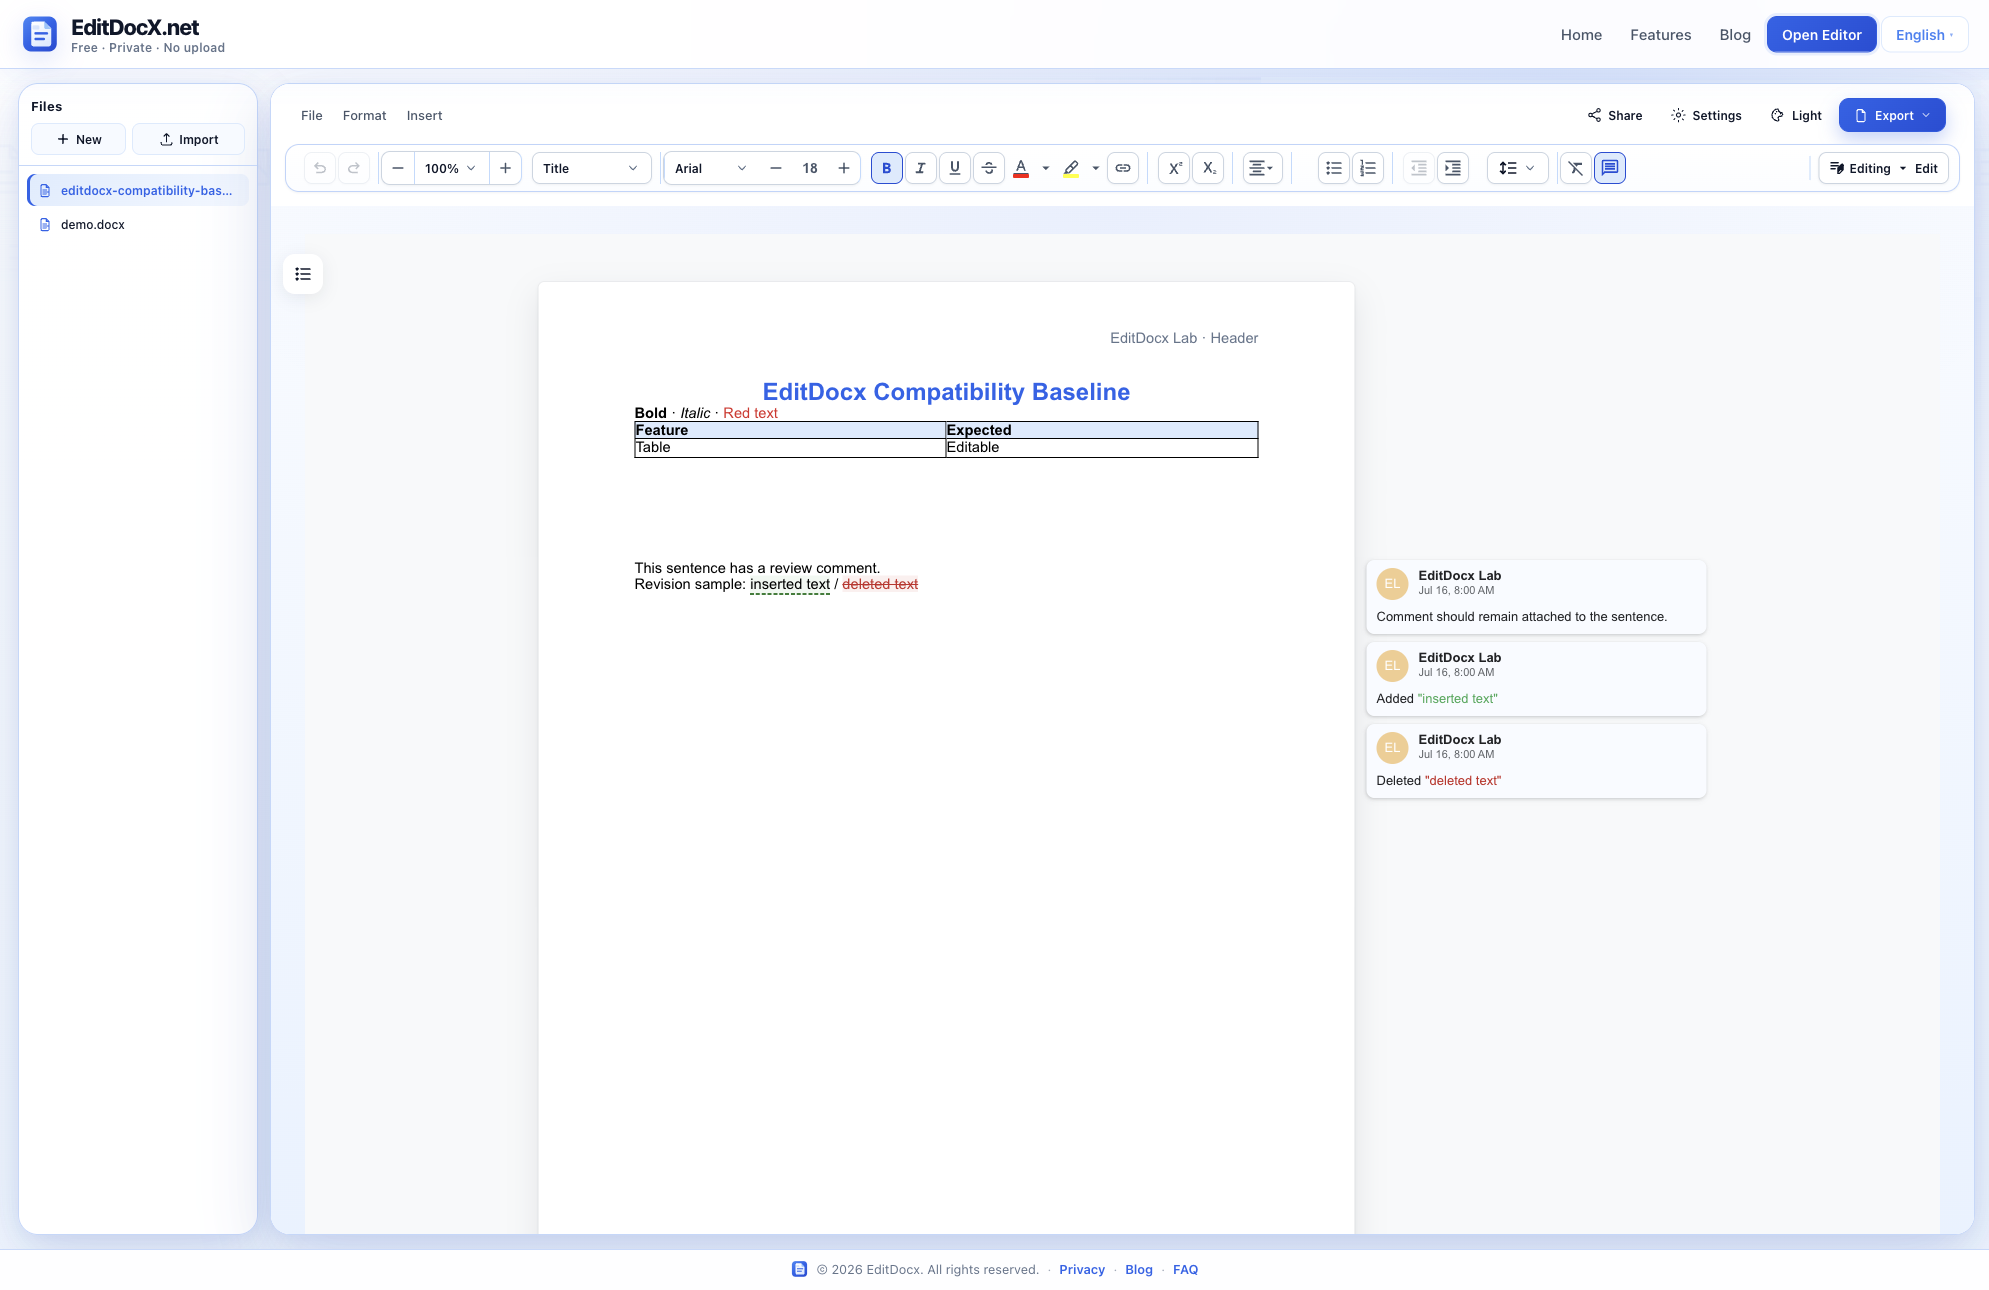Click the New file button
Viewport: 1989px width, 1290px height.
[x=79, y=139]
